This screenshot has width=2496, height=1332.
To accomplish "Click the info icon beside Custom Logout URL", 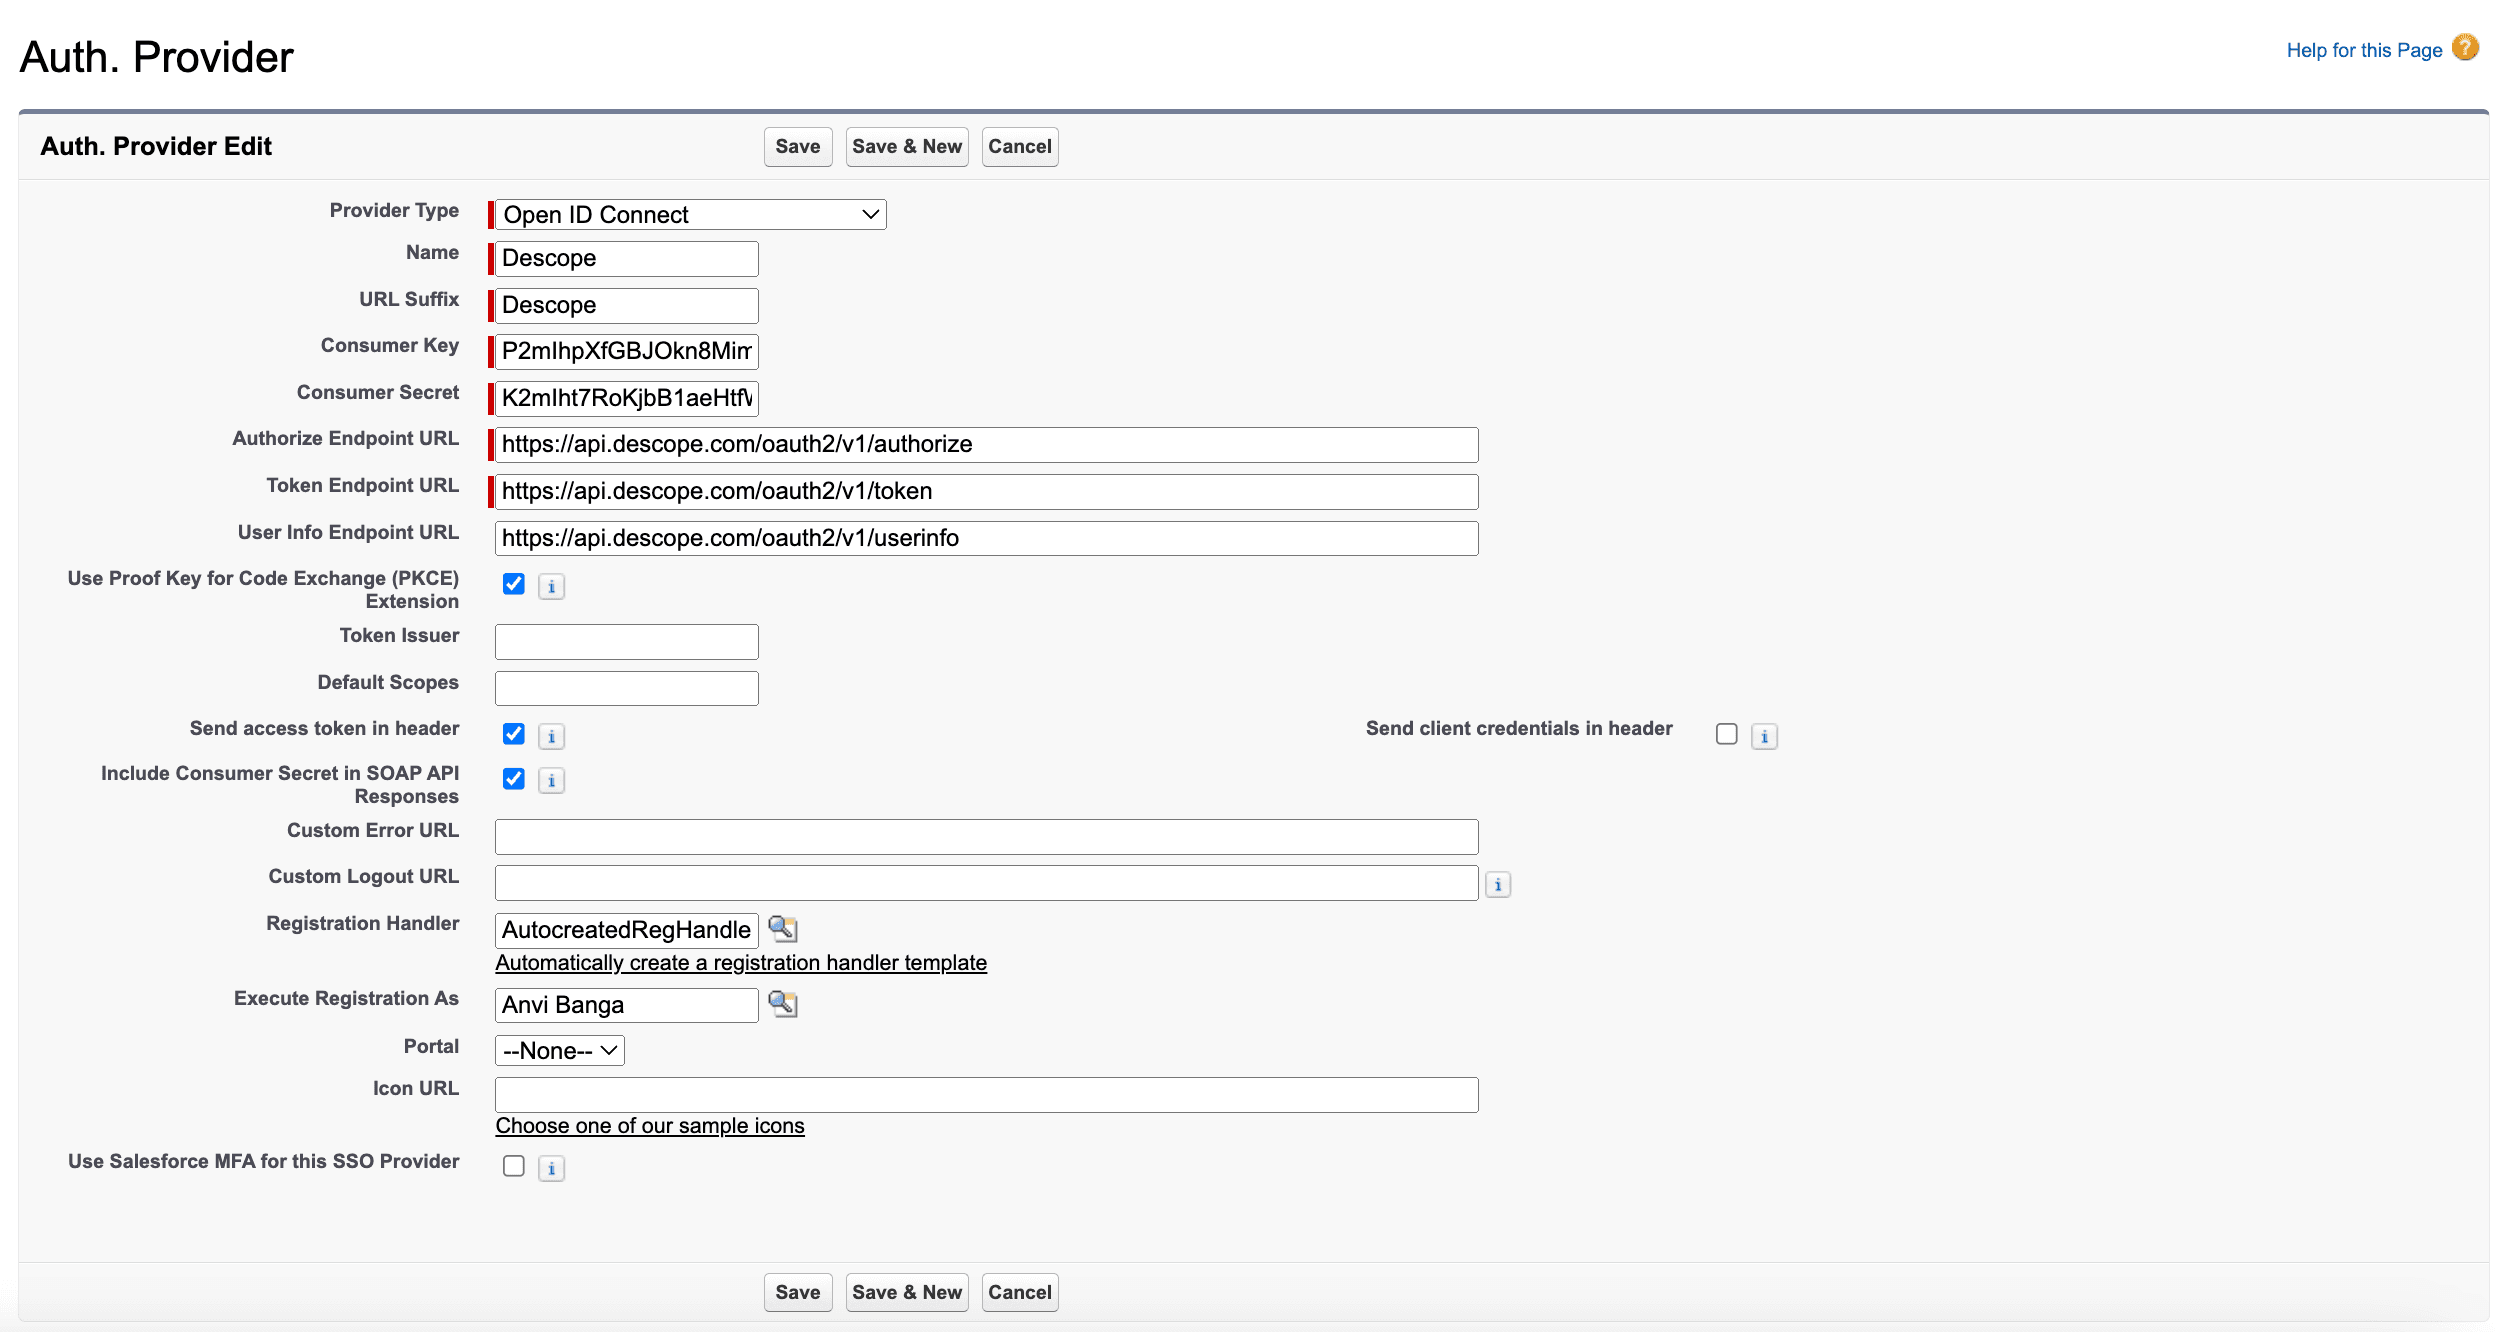I will (x=1497, y=884).
